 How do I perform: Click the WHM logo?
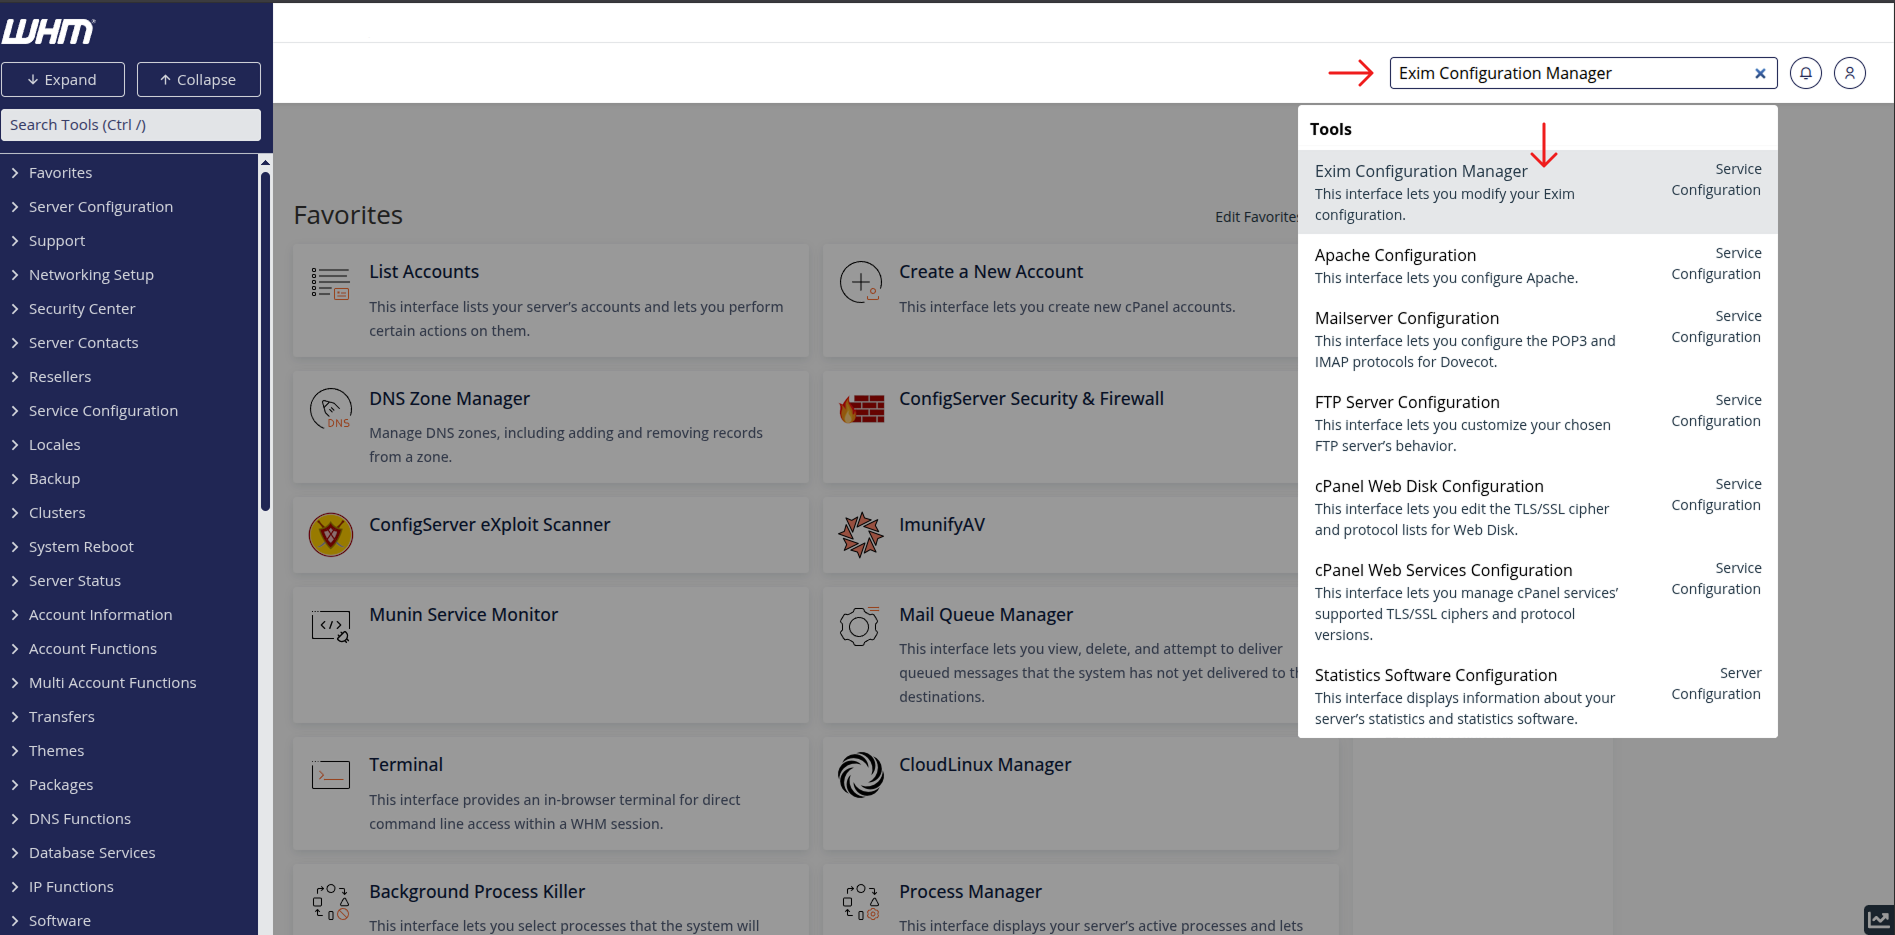pyautogui.click(x=48, y=32)
